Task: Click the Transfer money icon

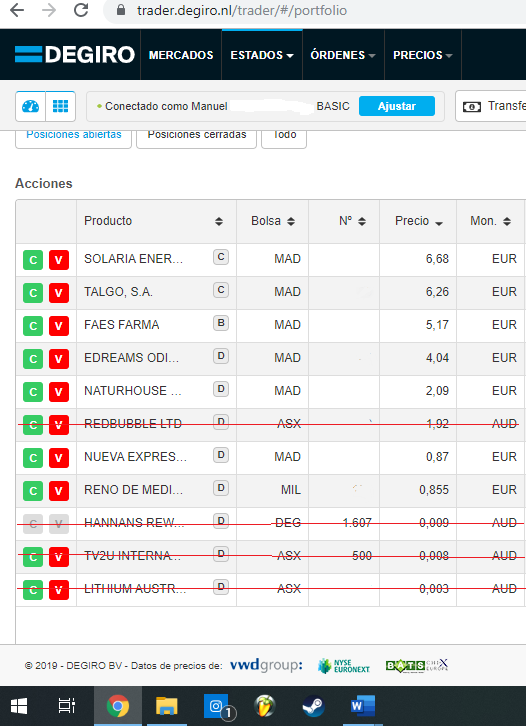Action: point(472,106)
